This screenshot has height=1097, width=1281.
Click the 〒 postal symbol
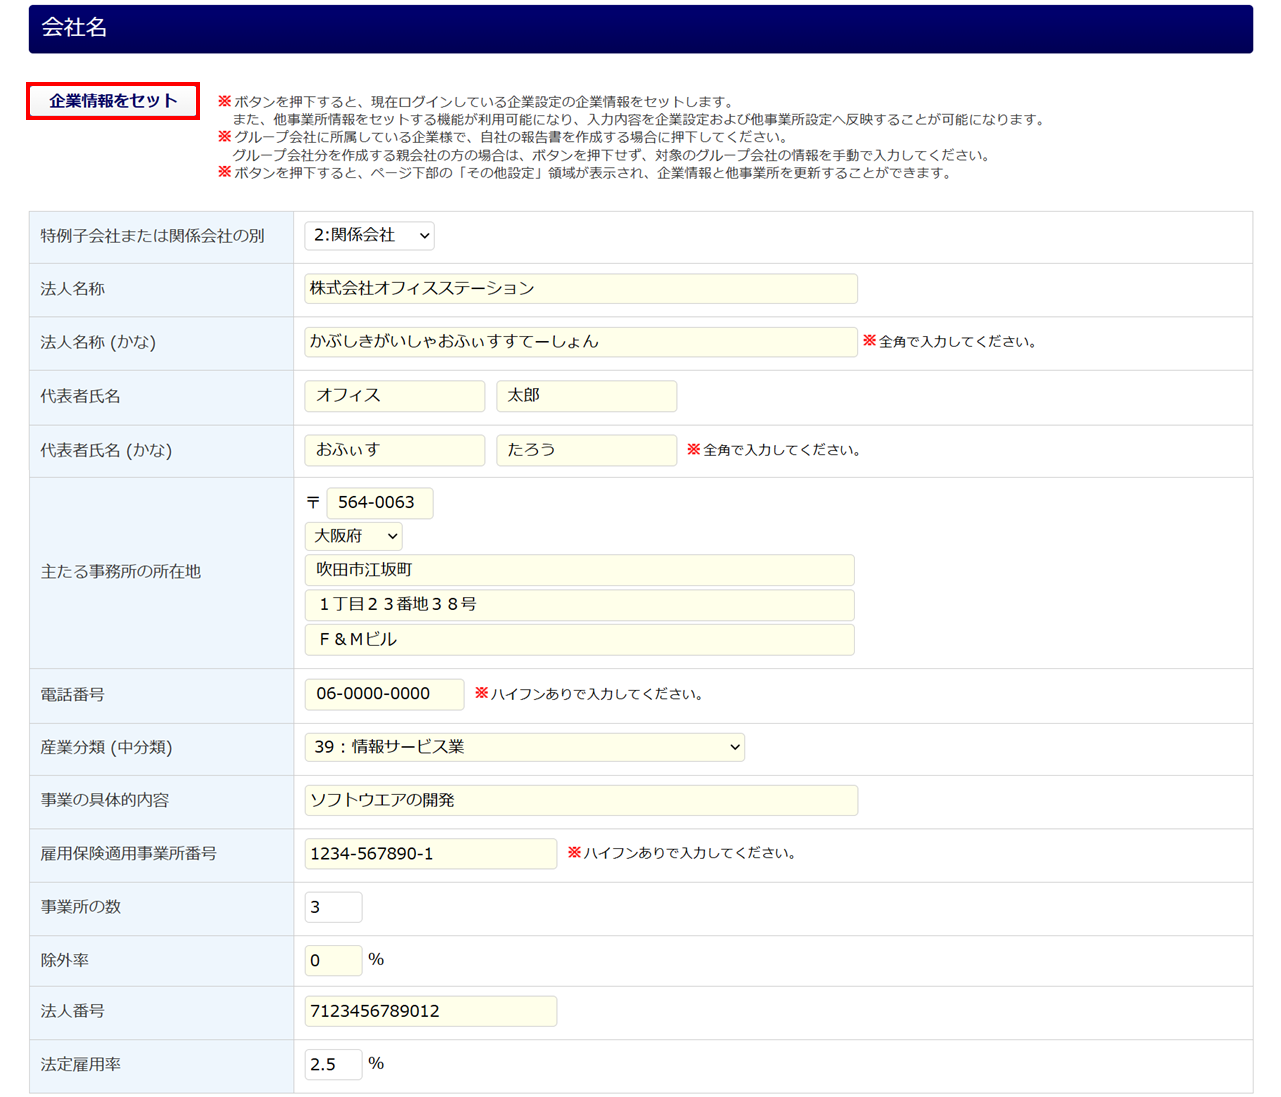[313, 503]
